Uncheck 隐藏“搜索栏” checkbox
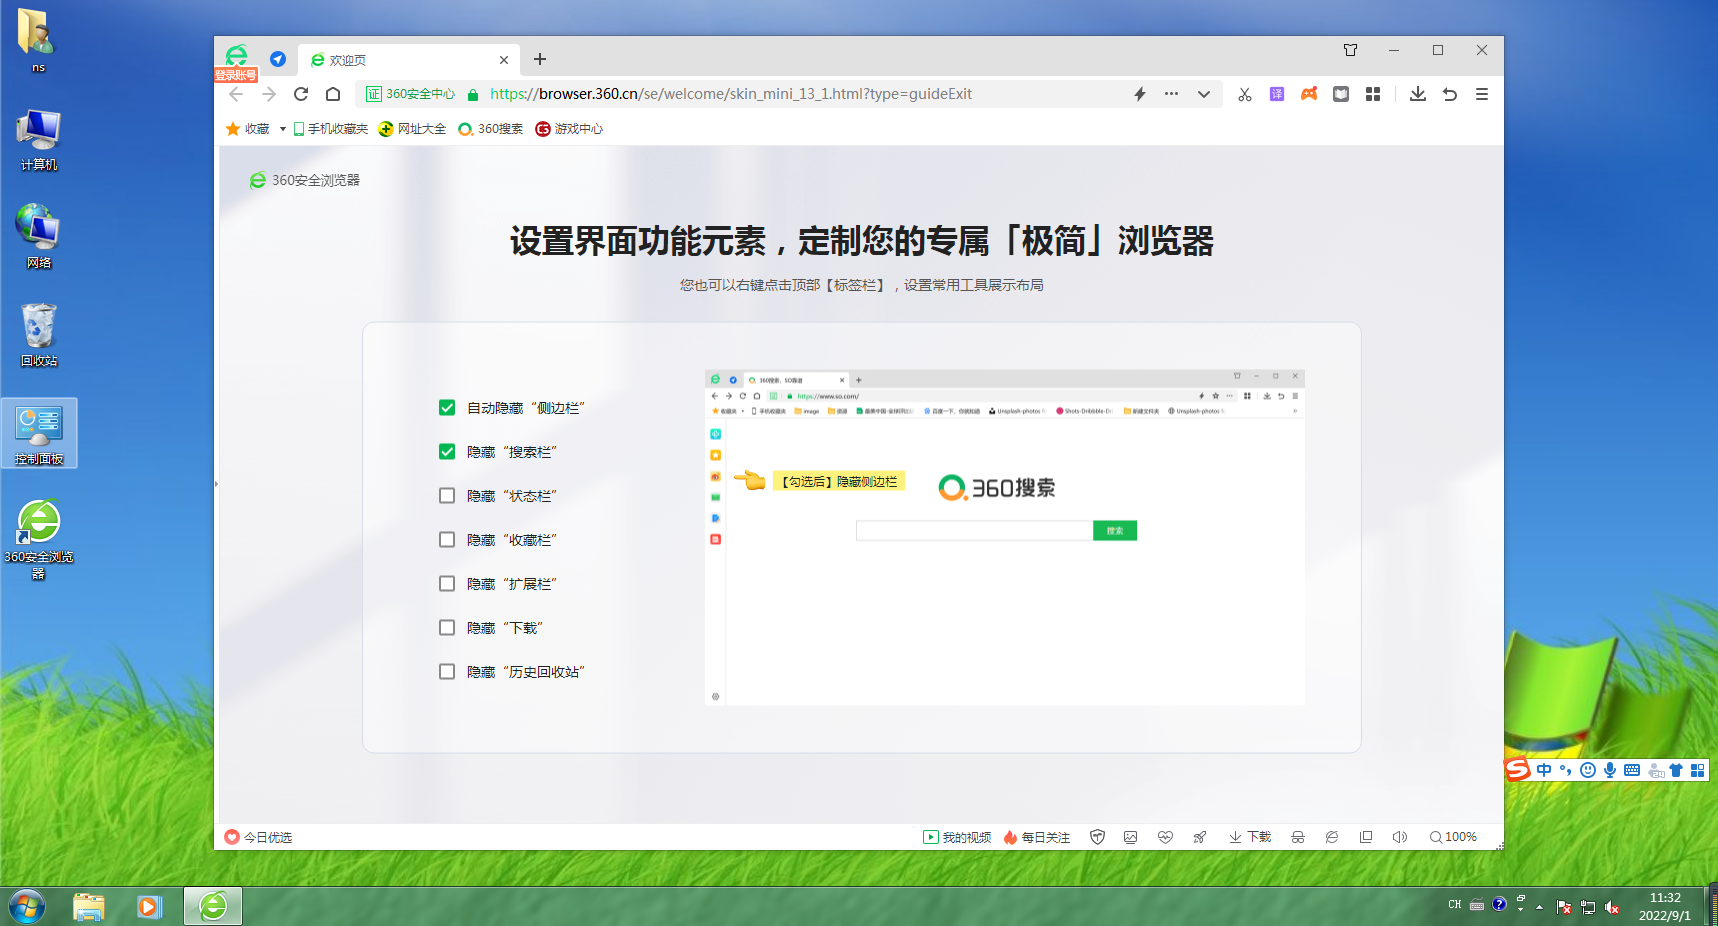This screenshot has height=926, width=1718. tap(447, 452)
